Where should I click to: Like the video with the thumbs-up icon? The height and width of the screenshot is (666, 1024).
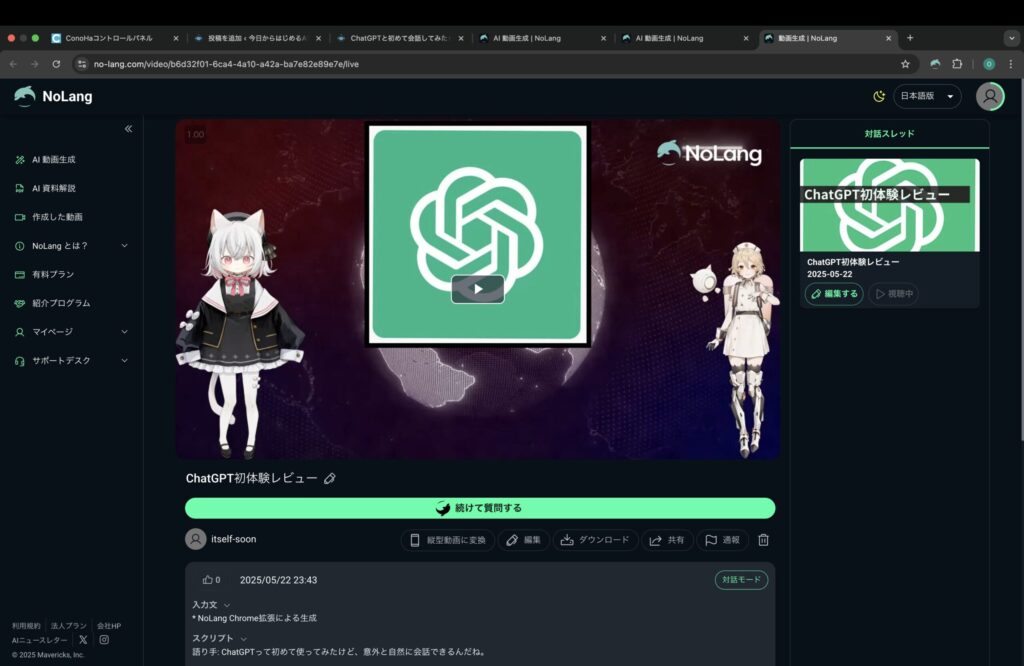tap(208, 580)
